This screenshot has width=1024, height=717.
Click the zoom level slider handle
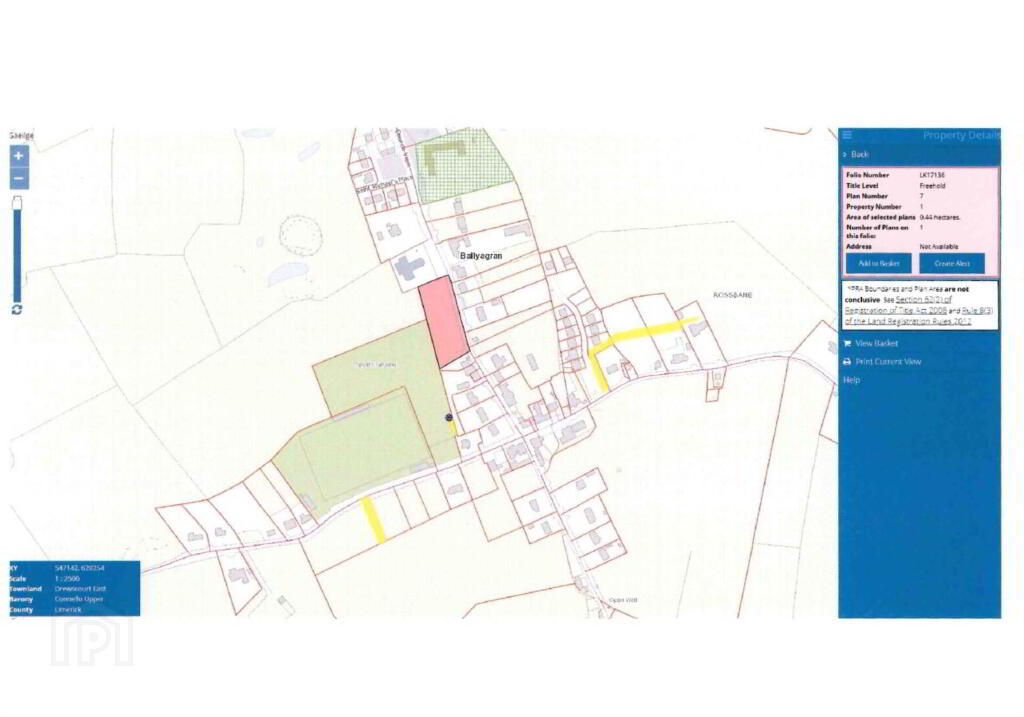(x=18, y=203)
